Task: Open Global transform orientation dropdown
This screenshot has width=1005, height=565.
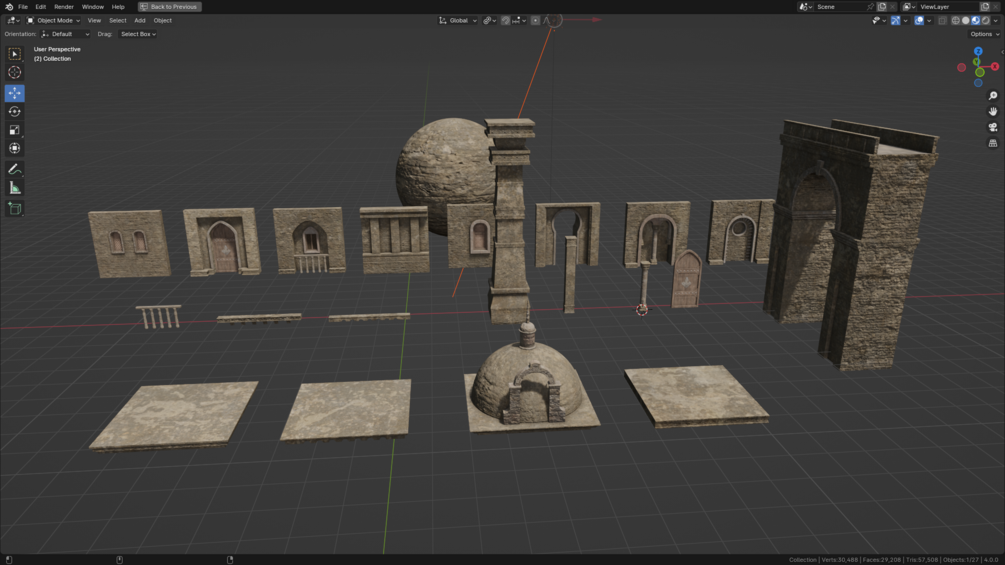Action: [458, 20]
